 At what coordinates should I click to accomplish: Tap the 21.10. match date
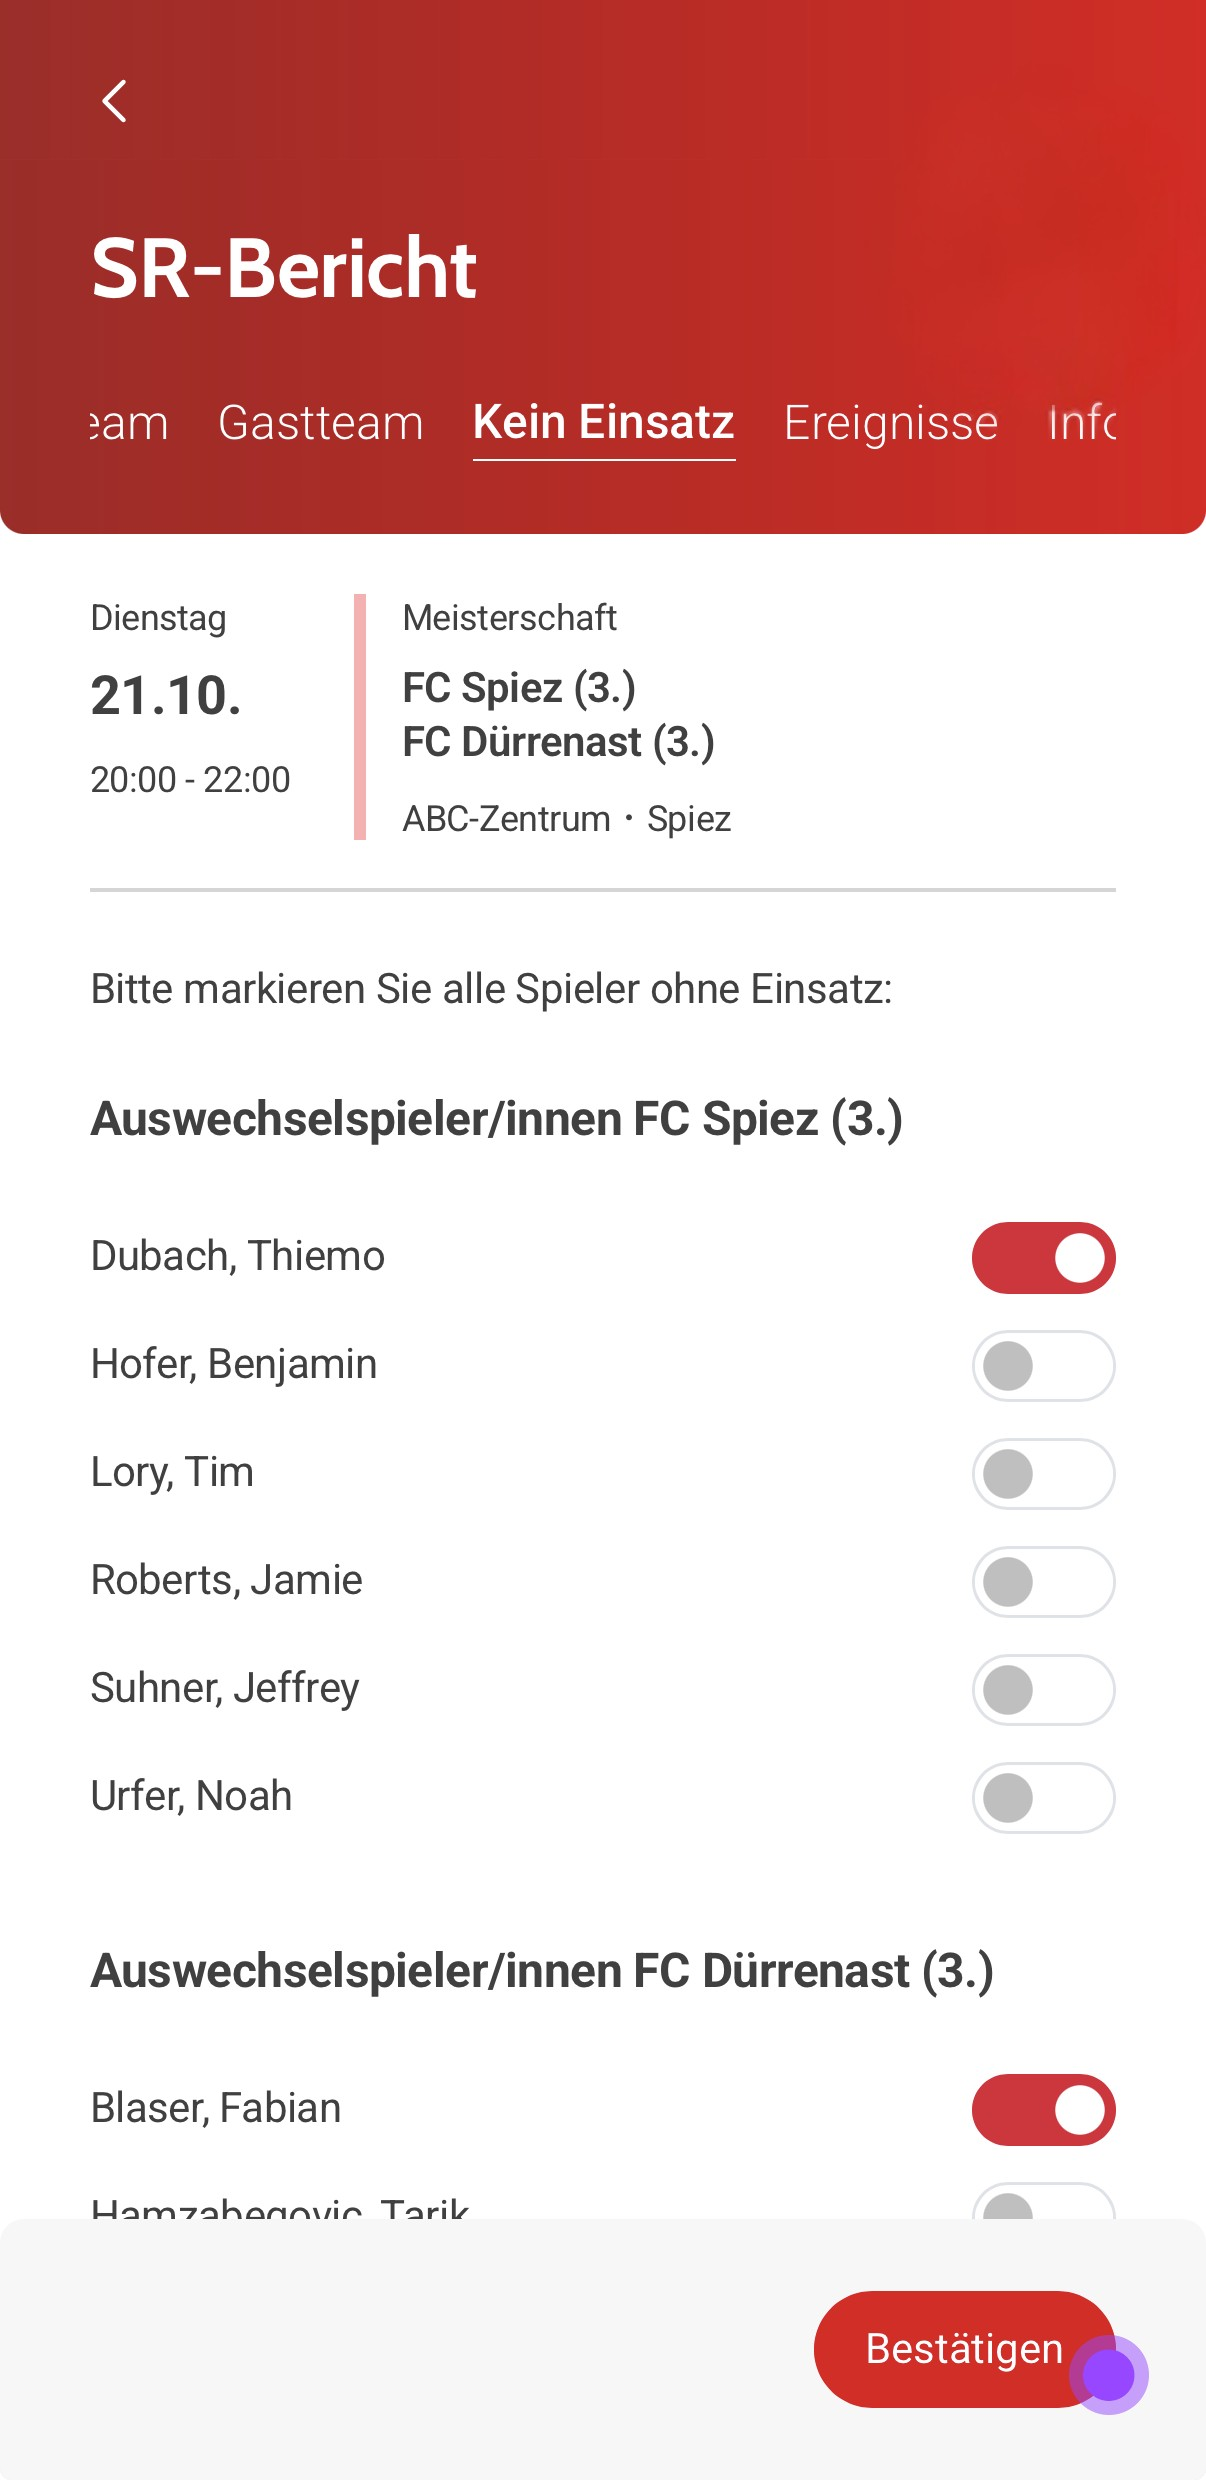pyautogui.click(x=166, y=695)
